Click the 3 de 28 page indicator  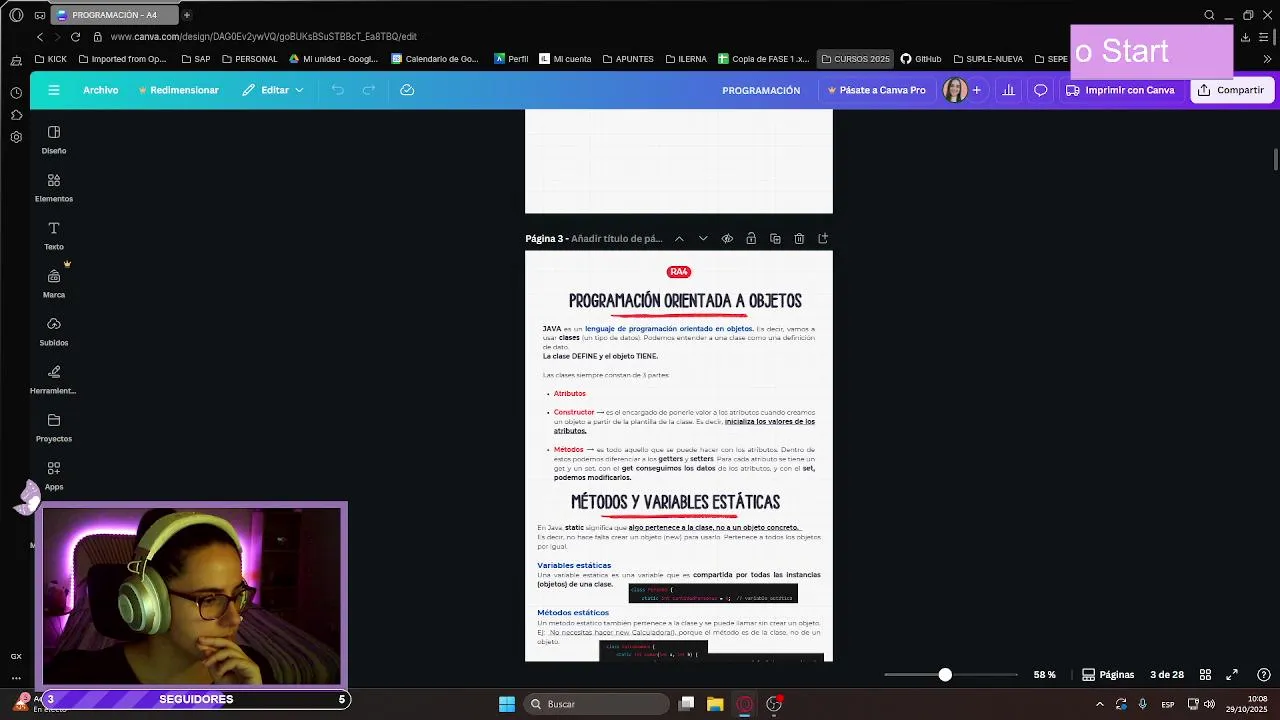pos(1167,675)
